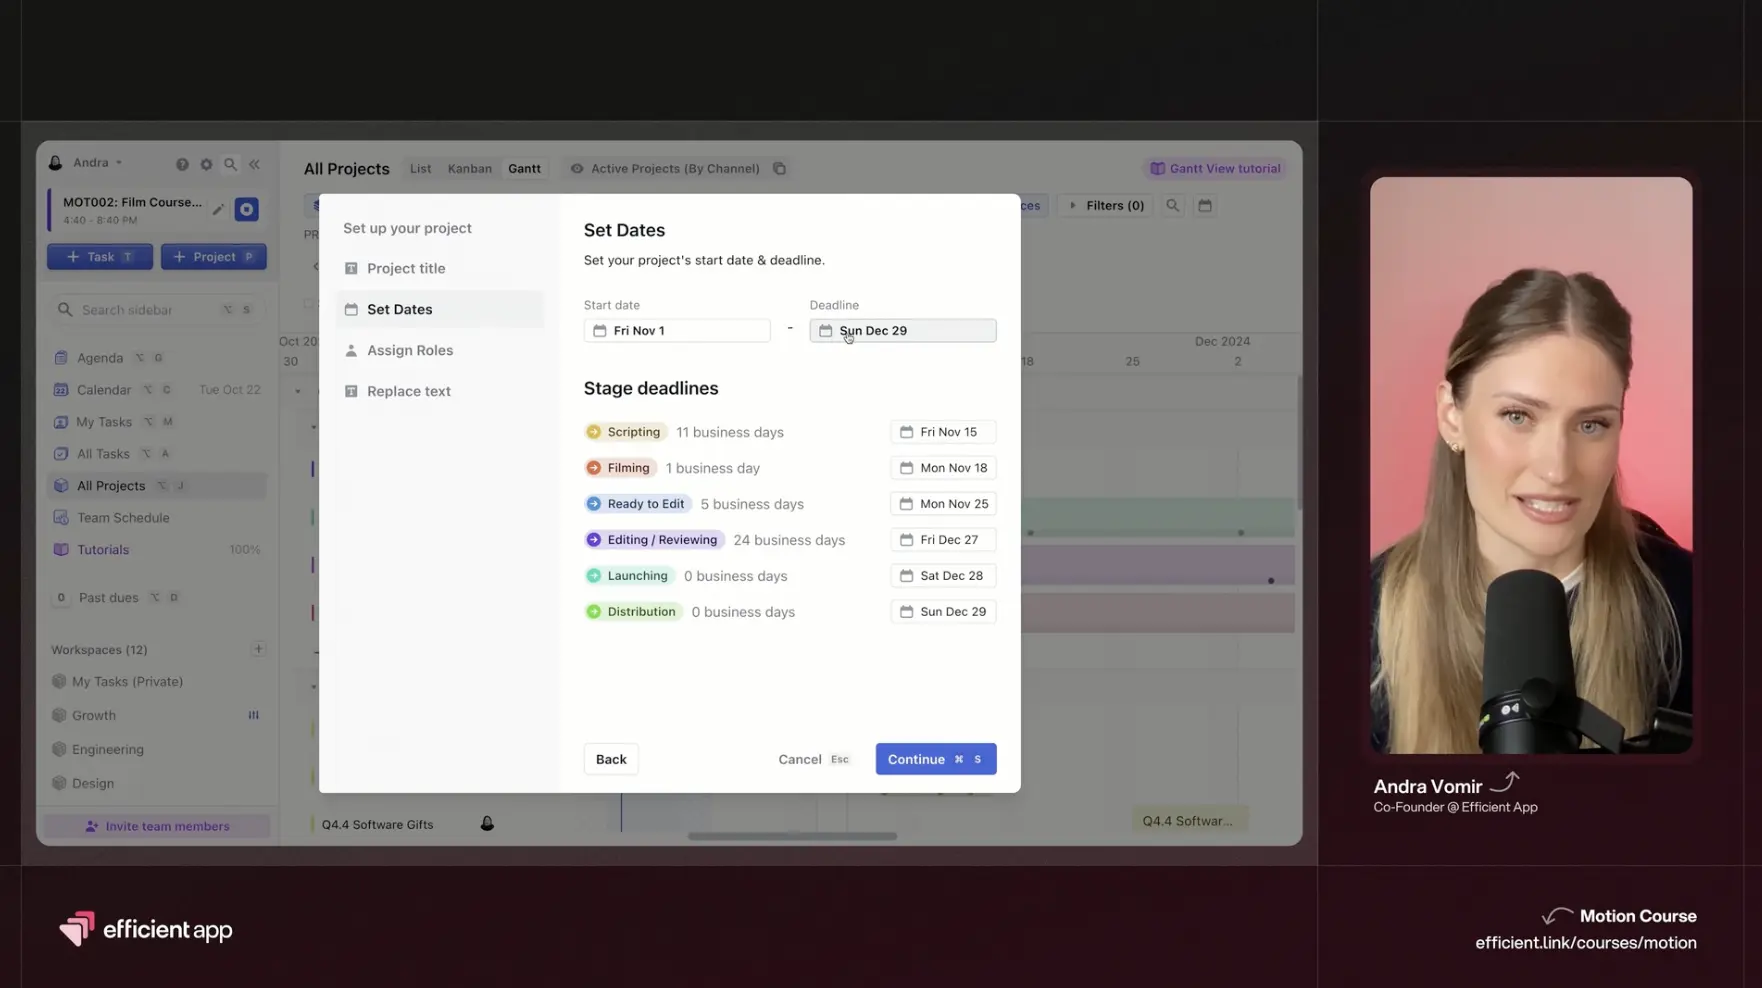1762x988 pixels.
Task: Change Editing / Reviewing deadline Fri Dec 27
Action: pos(943,540)
